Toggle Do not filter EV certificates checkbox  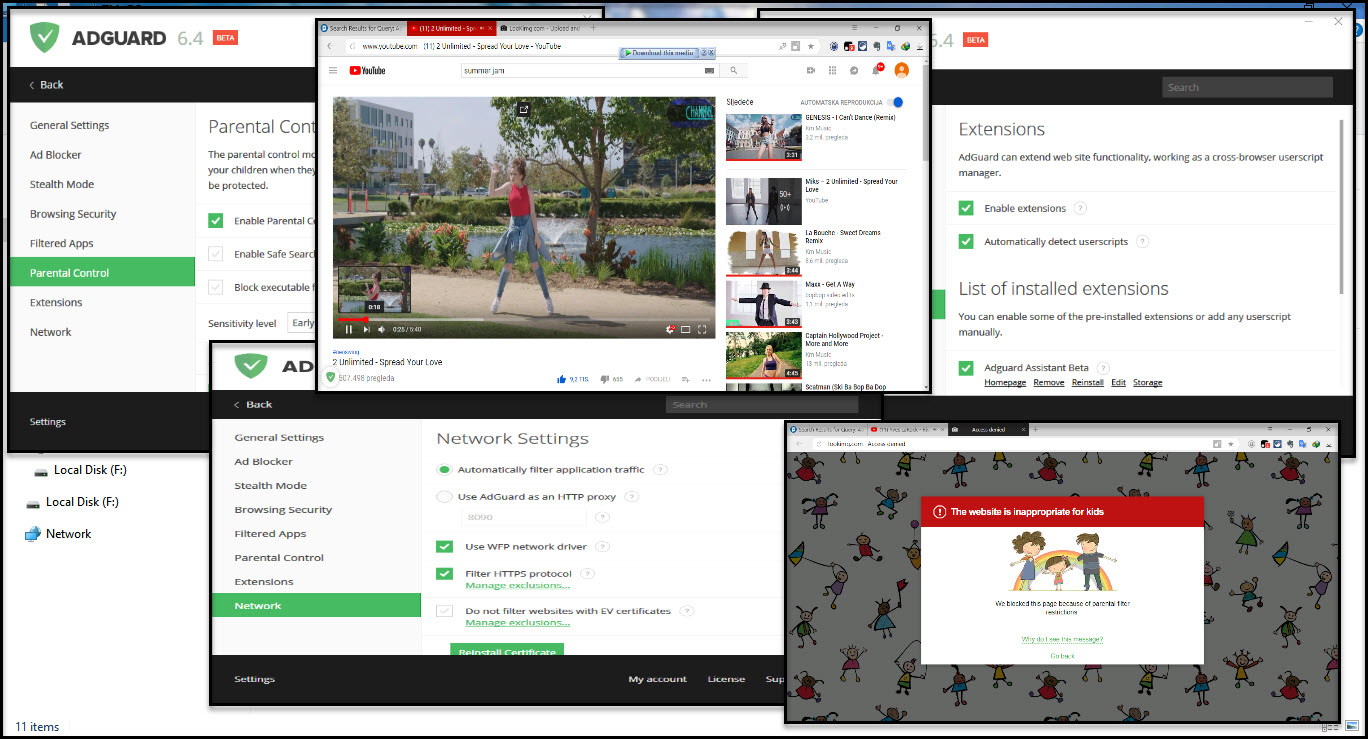pyautogui.click(x=444, y=610)
